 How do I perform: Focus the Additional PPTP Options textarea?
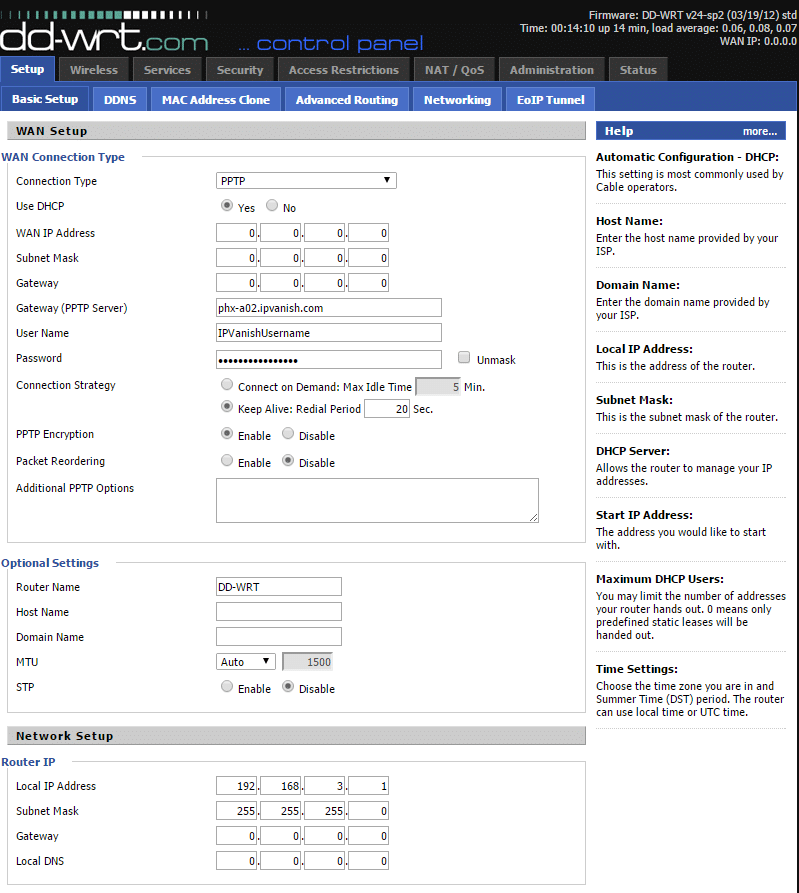376,500
